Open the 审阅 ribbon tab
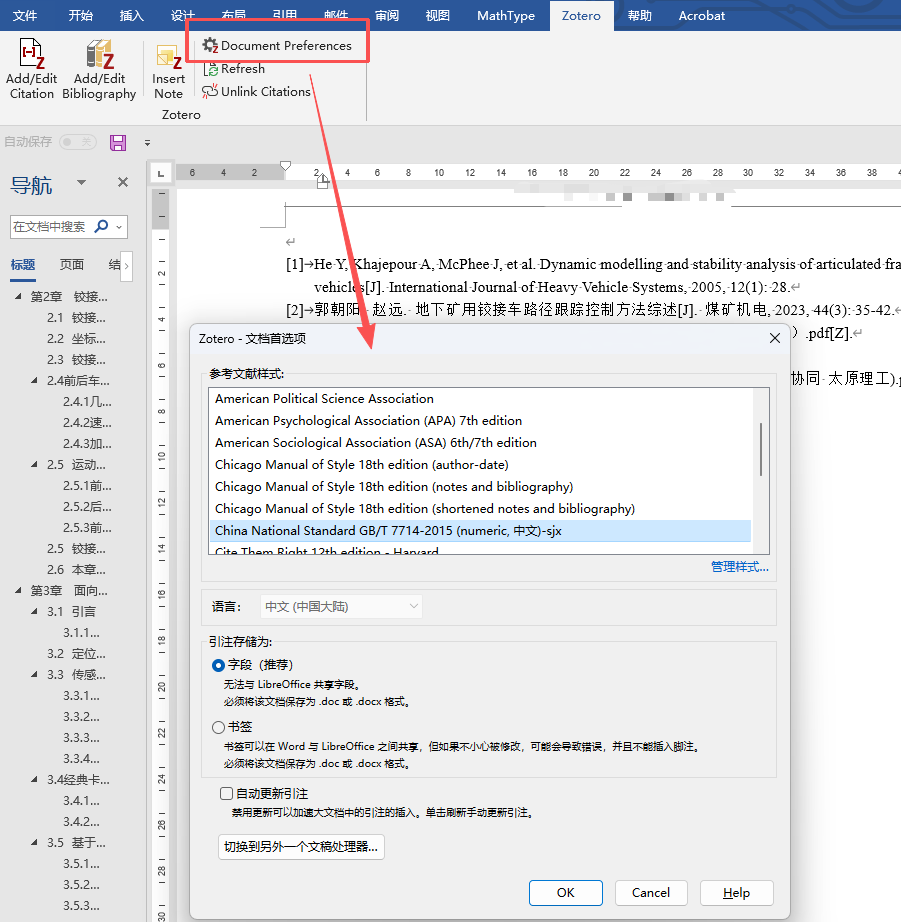The height and width of the screenshot is (922, 901). tap(387, 16)
